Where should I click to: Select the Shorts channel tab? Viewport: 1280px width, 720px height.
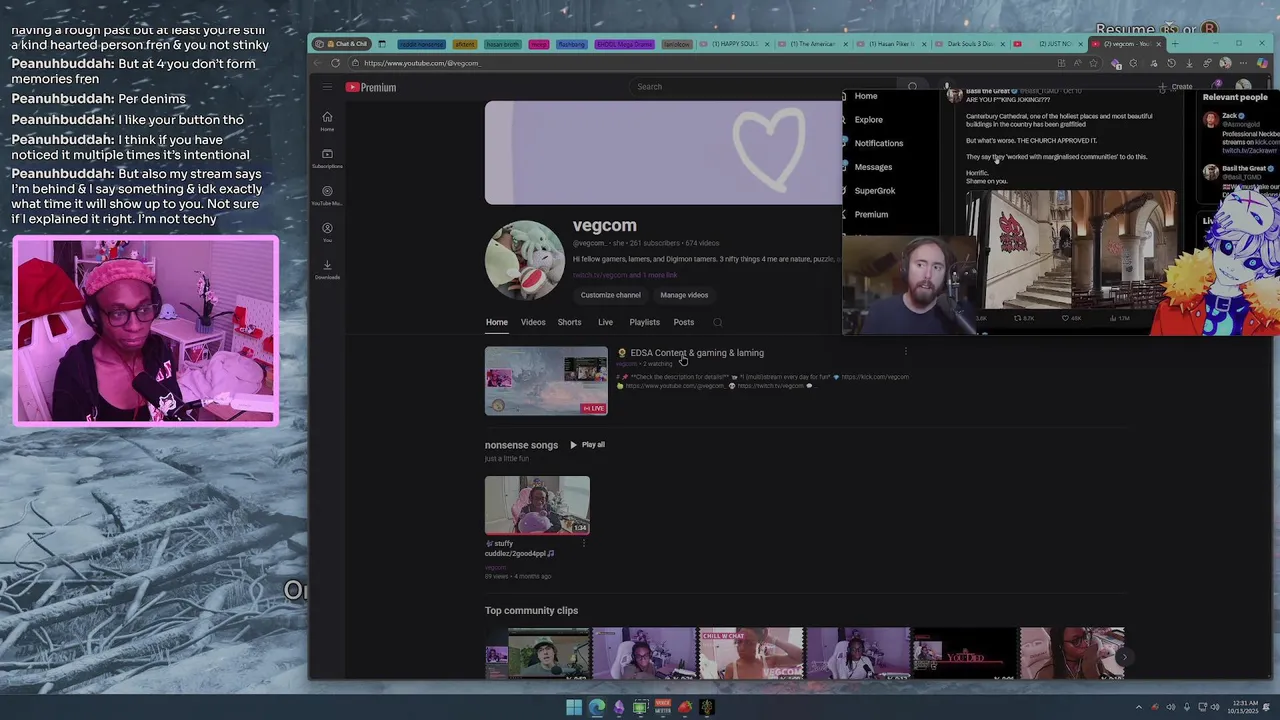pyautogui.click(x=569, y=322)
